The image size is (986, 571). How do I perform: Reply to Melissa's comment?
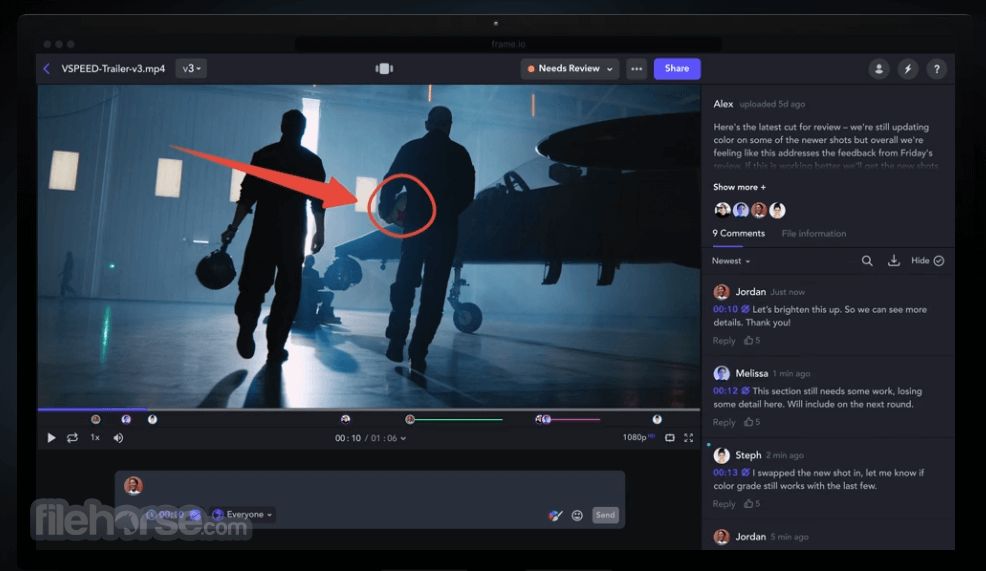coord(724,423)
